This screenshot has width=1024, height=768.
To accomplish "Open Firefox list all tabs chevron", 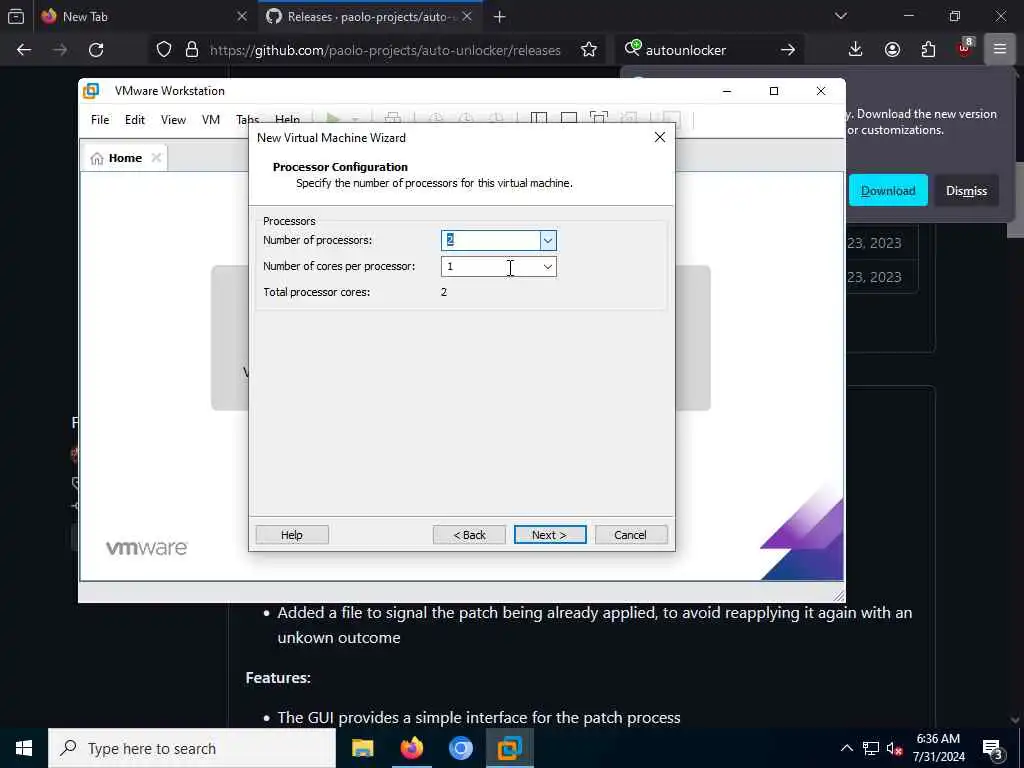I will 841,16.
